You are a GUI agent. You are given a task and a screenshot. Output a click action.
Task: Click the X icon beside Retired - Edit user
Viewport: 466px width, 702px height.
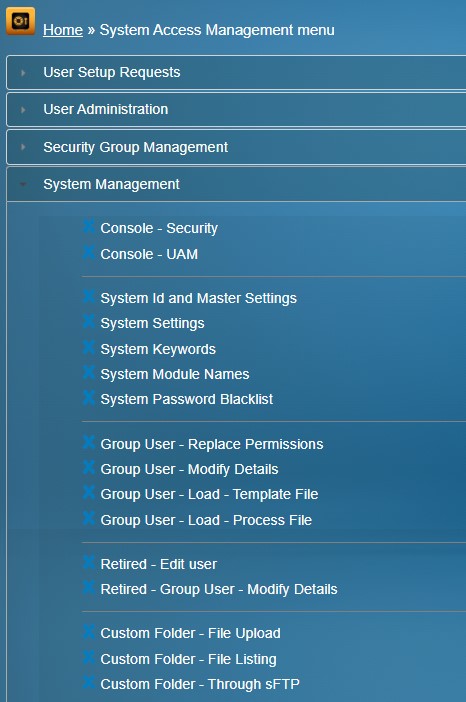(x=89, y=562)
